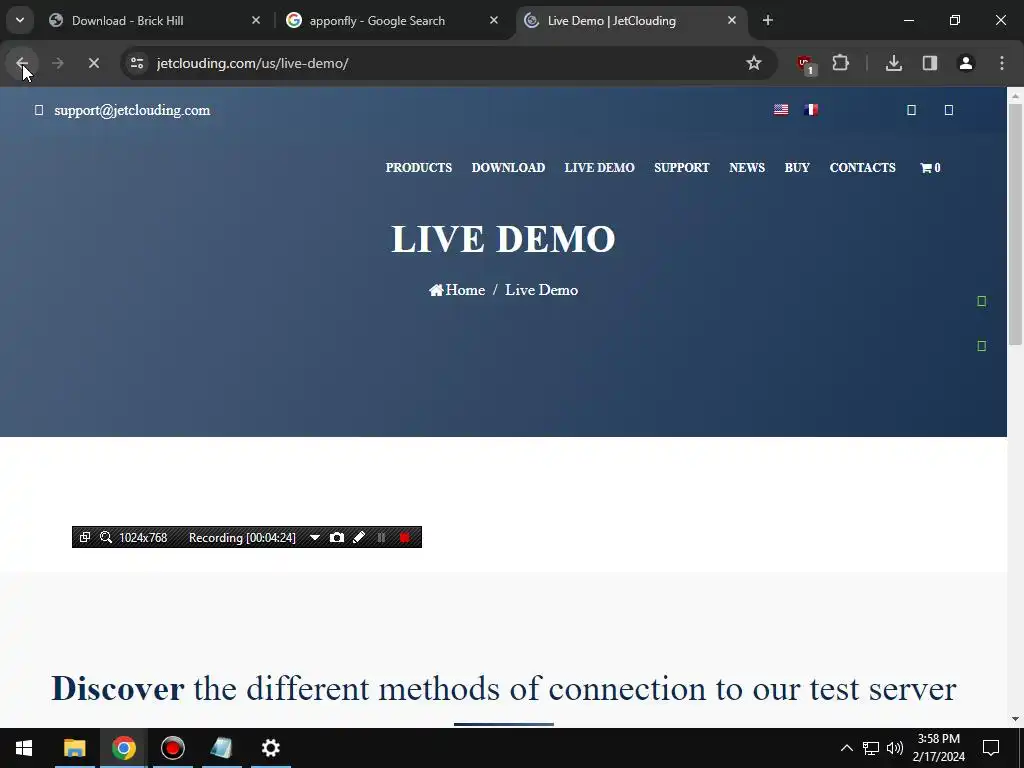Image resolution: width=1024 pixels, height=768 pixels.
Task: Click the Home breadcrumb link
Action: (457, 290)
